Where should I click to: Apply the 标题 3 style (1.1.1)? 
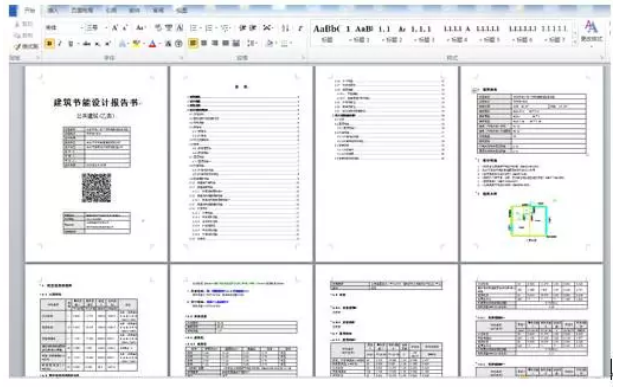424,33
